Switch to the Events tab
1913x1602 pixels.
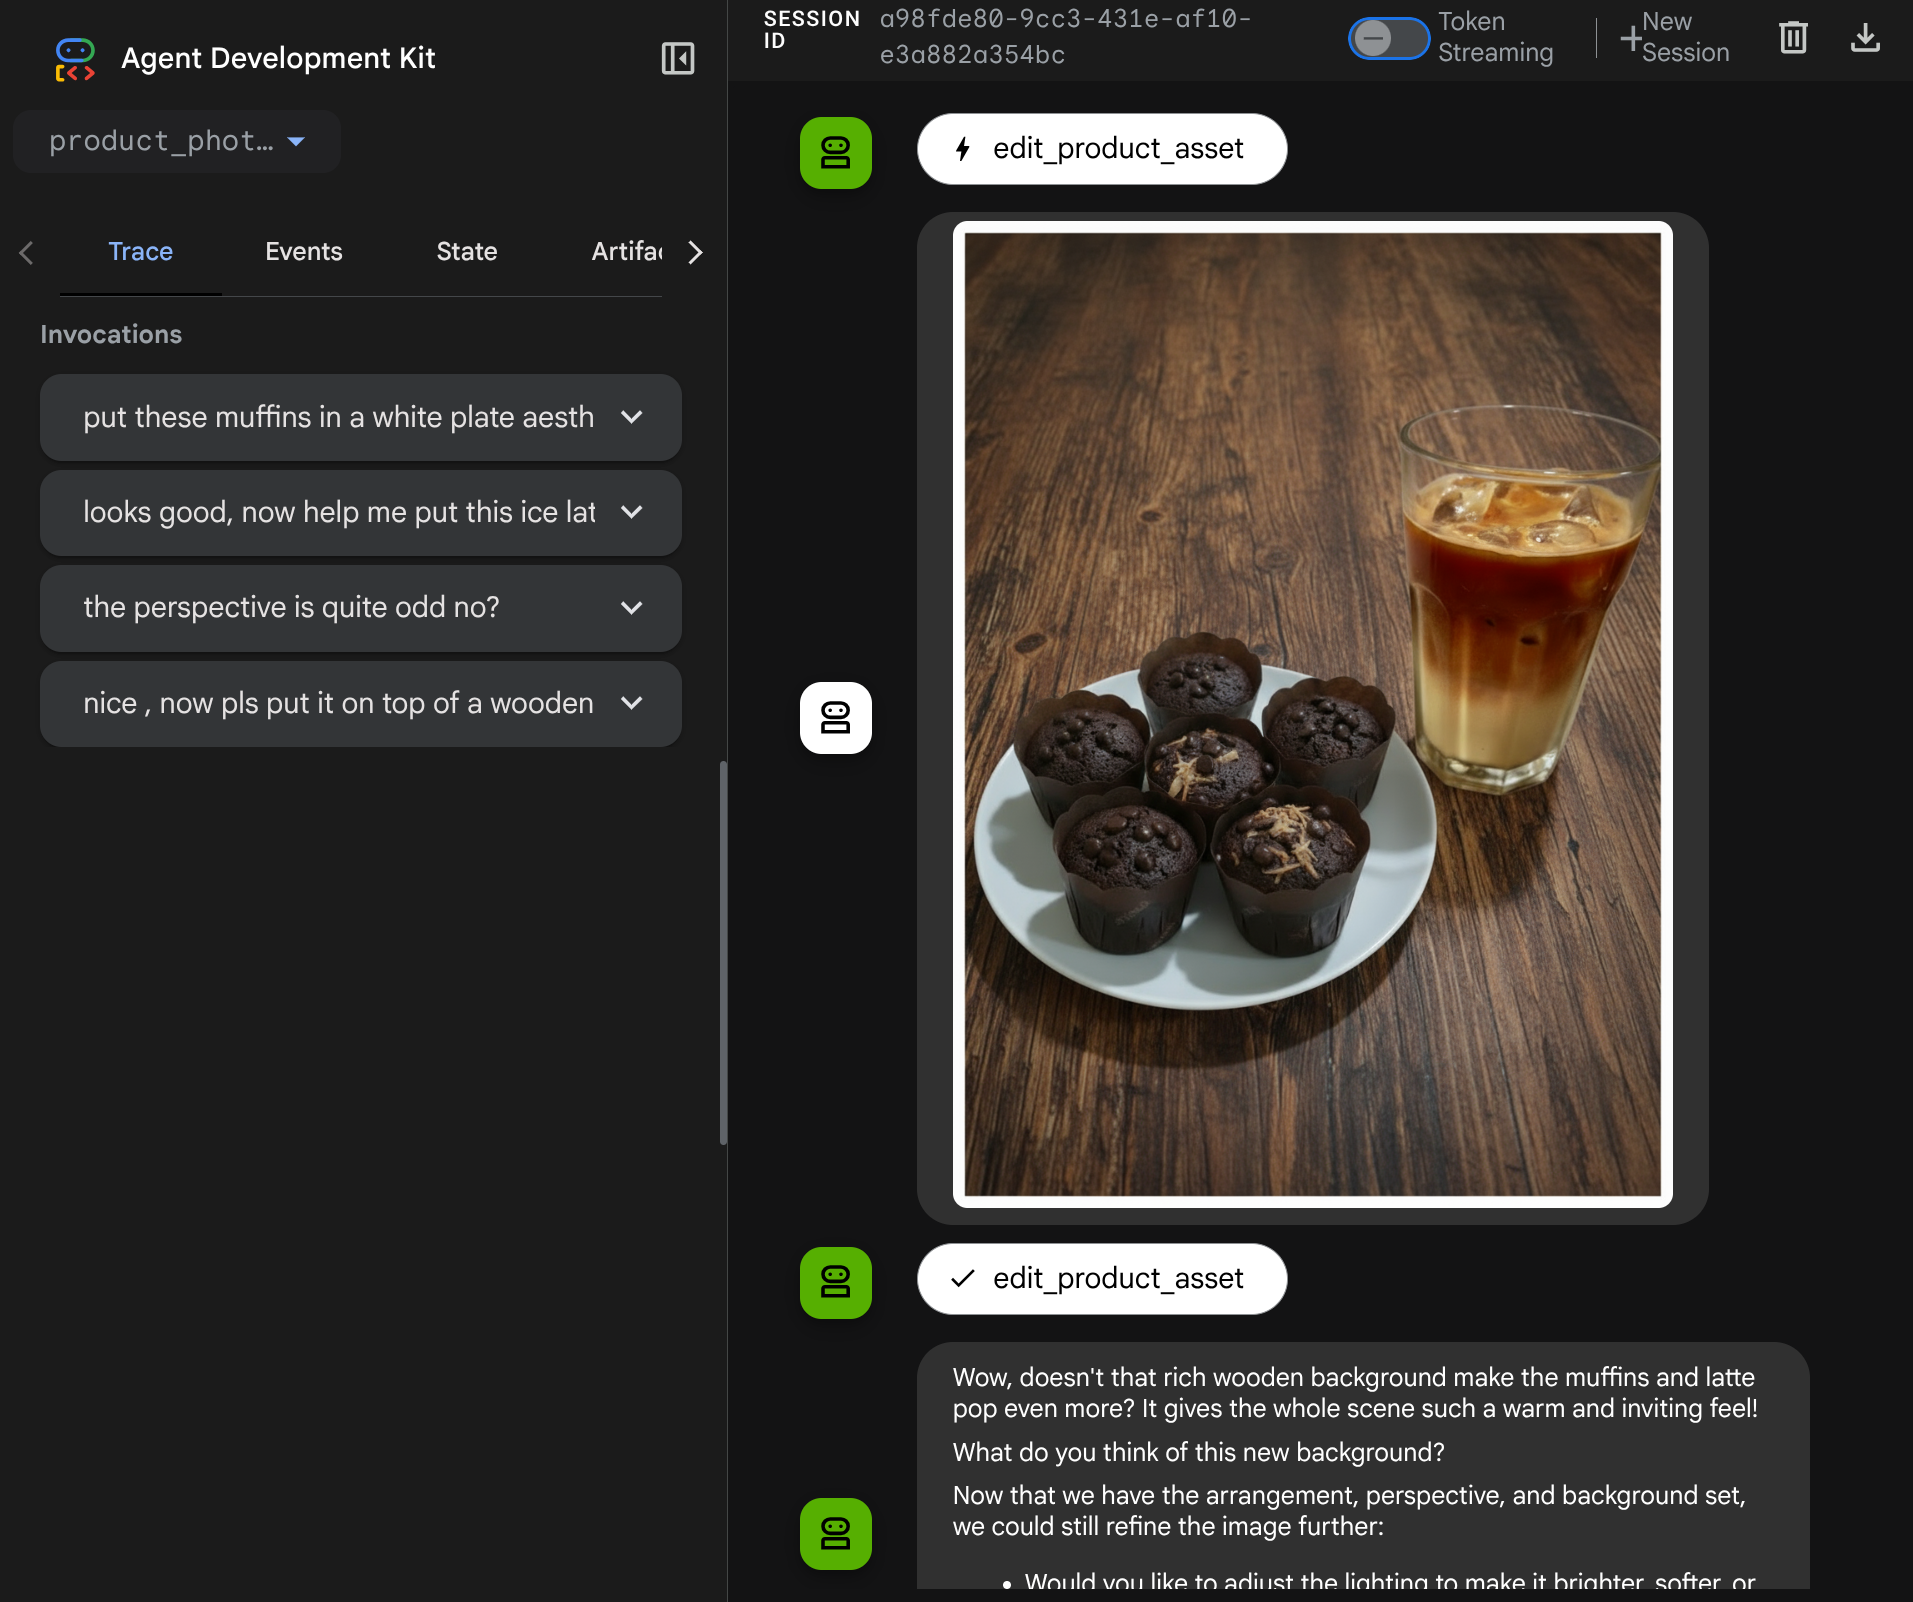pyautogui.click(x=303, y=251)
